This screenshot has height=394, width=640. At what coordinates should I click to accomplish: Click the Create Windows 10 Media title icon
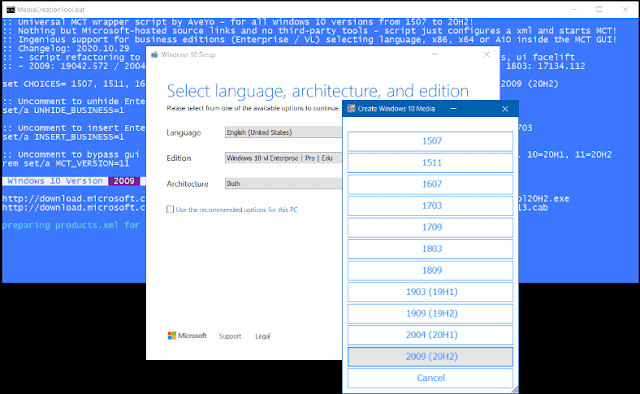point(351,109)
